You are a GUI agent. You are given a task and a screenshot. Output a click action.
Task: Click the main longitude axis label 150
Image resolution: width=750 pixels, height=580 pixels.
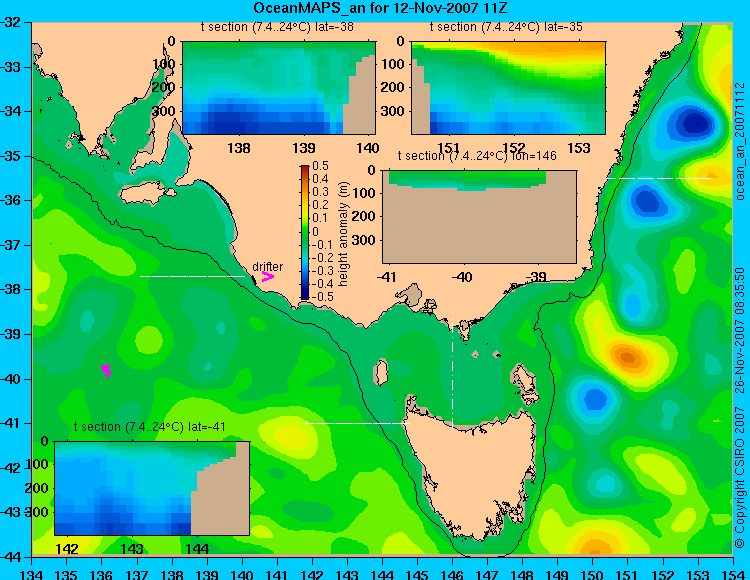point(592,574)
